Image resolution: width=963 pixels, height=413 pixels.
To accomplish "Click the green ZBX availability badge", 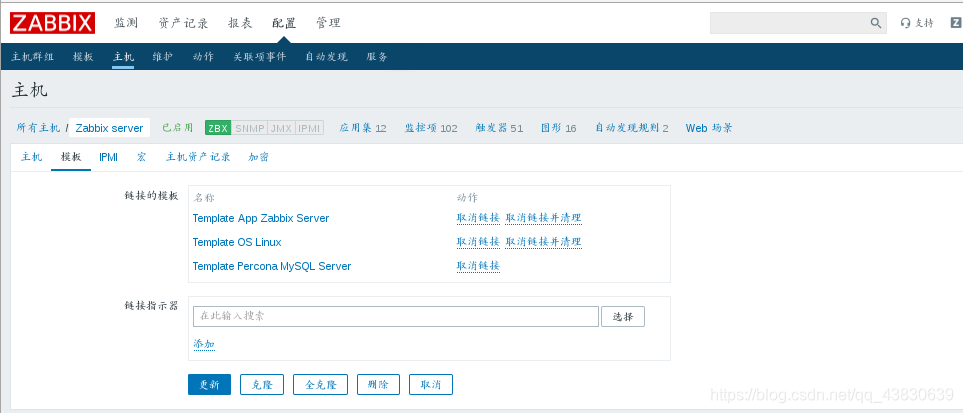I will tap(218, 128).
